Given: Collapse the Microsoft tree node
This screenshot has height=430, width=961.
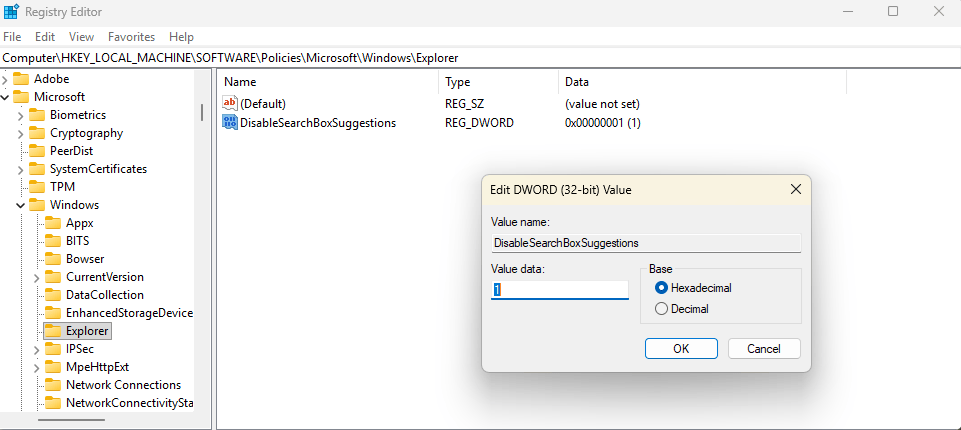Looking at the screenshot, I should pos(6,97).
